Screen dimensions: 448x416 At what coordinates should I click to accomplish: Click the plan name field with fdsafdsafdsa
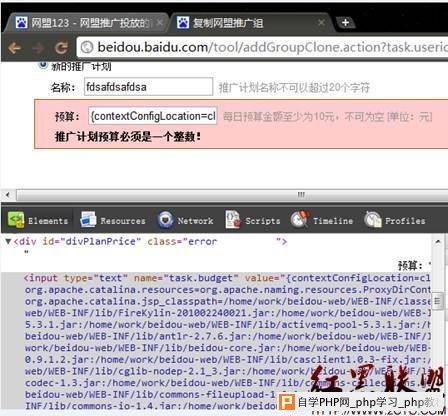(x=148, y=87)
